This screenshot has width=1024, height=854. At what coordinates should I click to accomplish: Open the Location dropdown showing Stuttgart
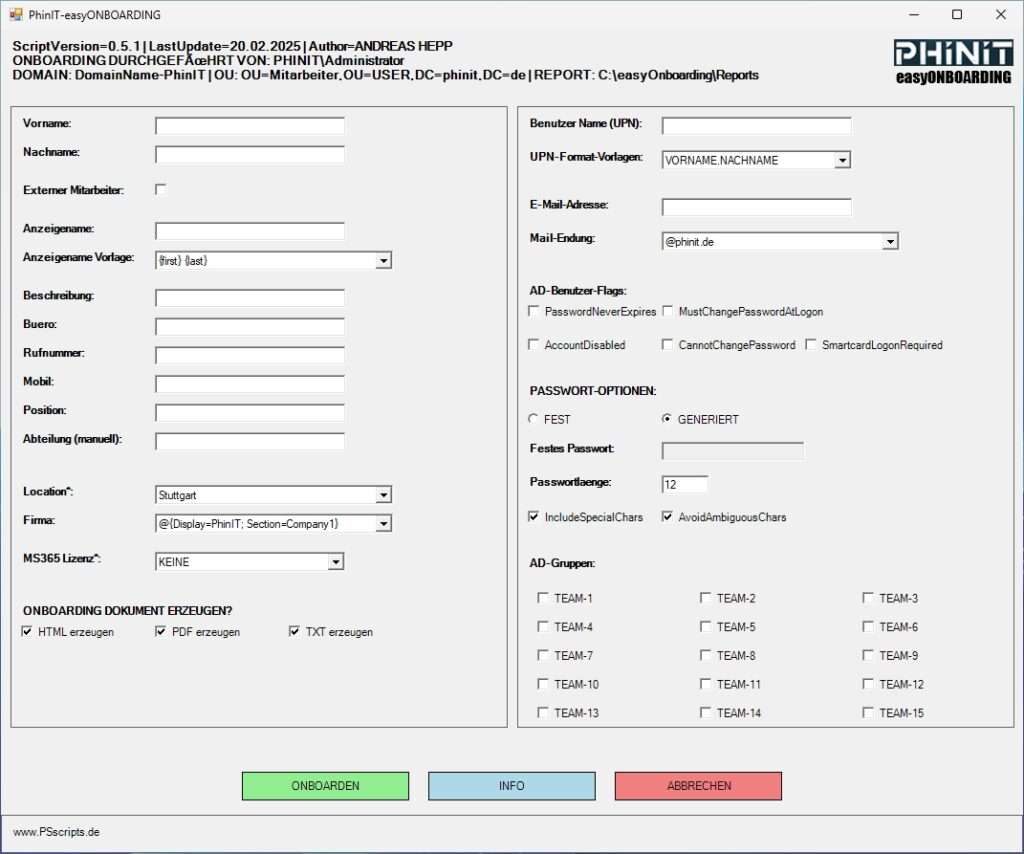(x=384, y=494)
